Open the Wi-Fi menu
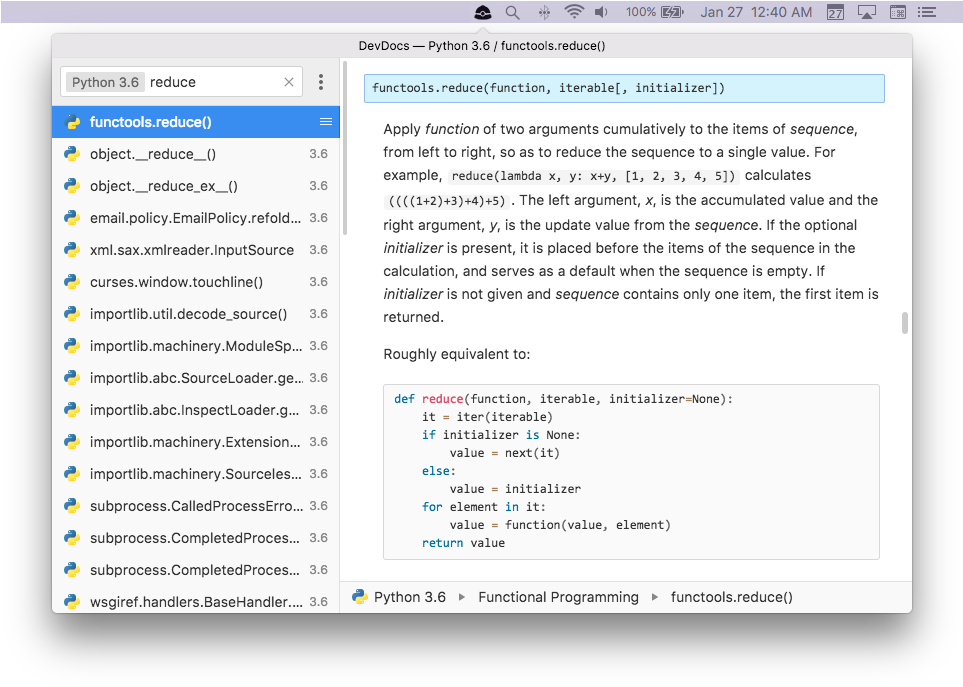Screen dimensions: 963x687 [x=574, y=12]
